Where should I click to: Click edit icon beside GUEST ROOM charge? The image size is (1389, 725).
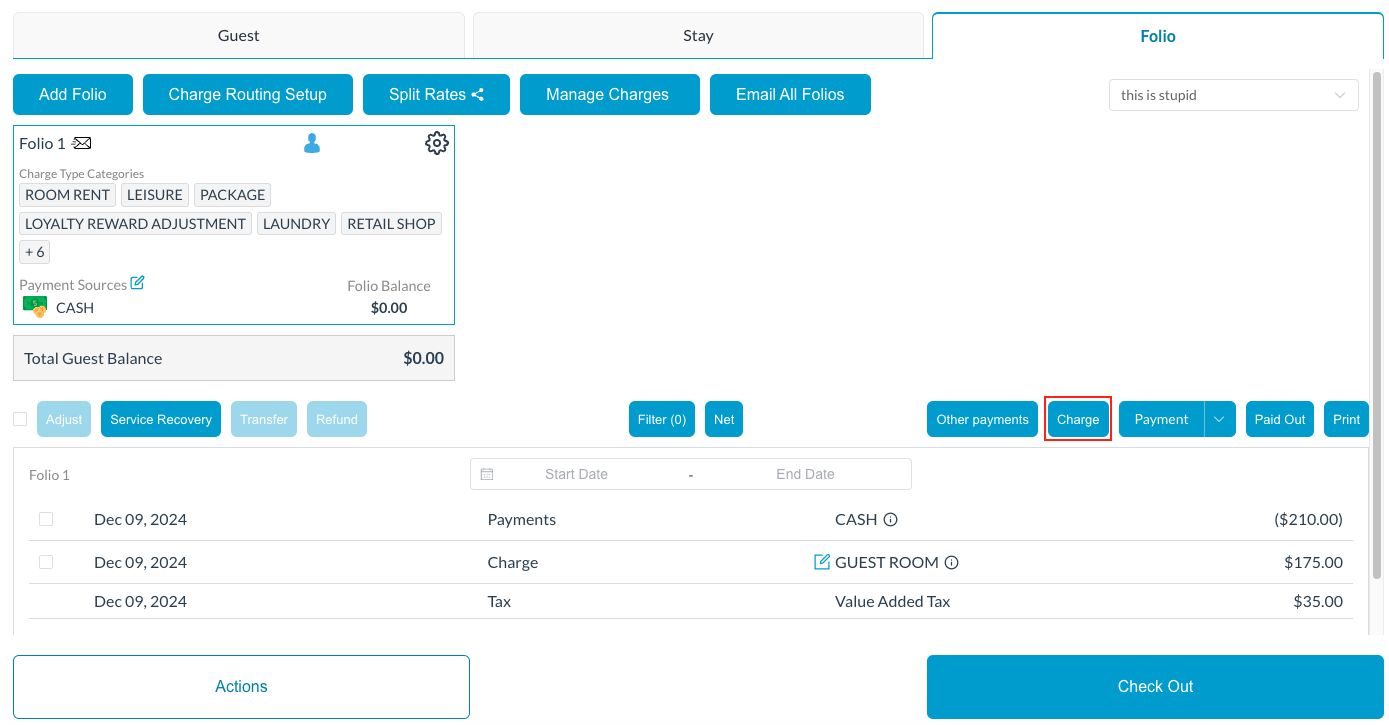tap(822, 562)
